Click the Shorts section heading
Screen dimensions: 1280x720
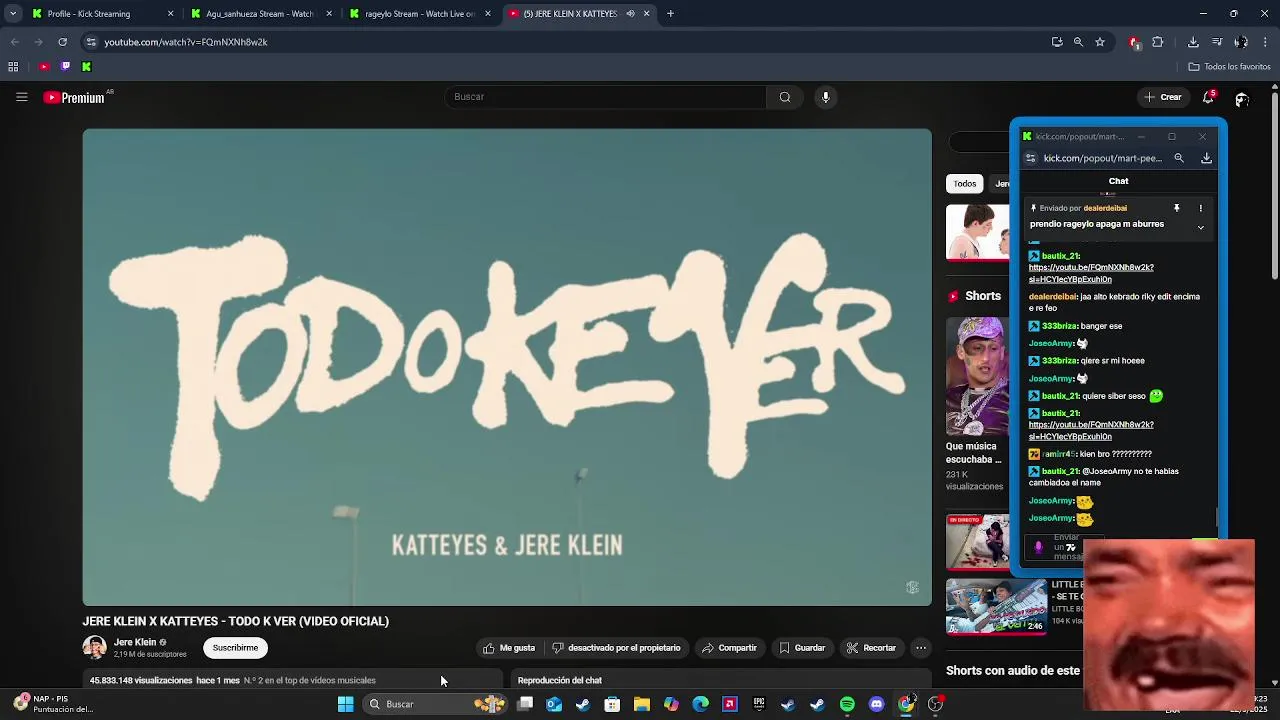click(x=983, y=296)
